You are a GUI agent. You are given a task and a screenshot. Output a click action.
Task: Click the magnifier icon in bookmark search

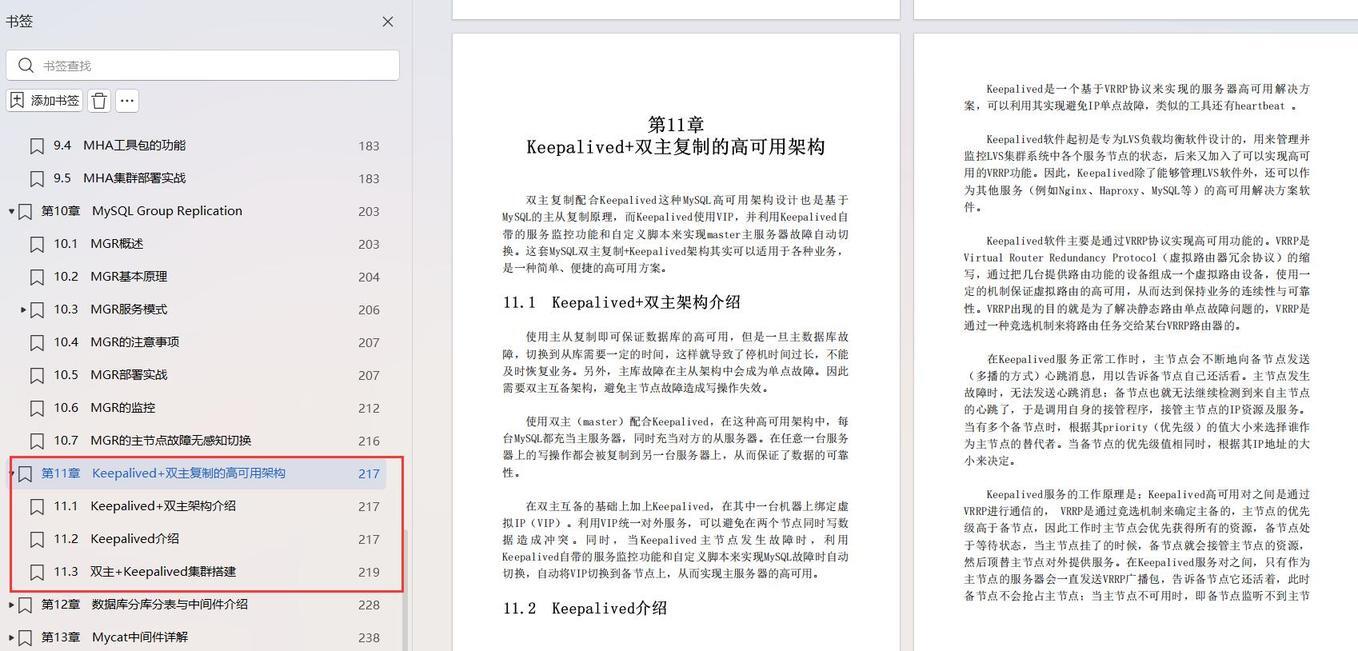pos(26,65)
